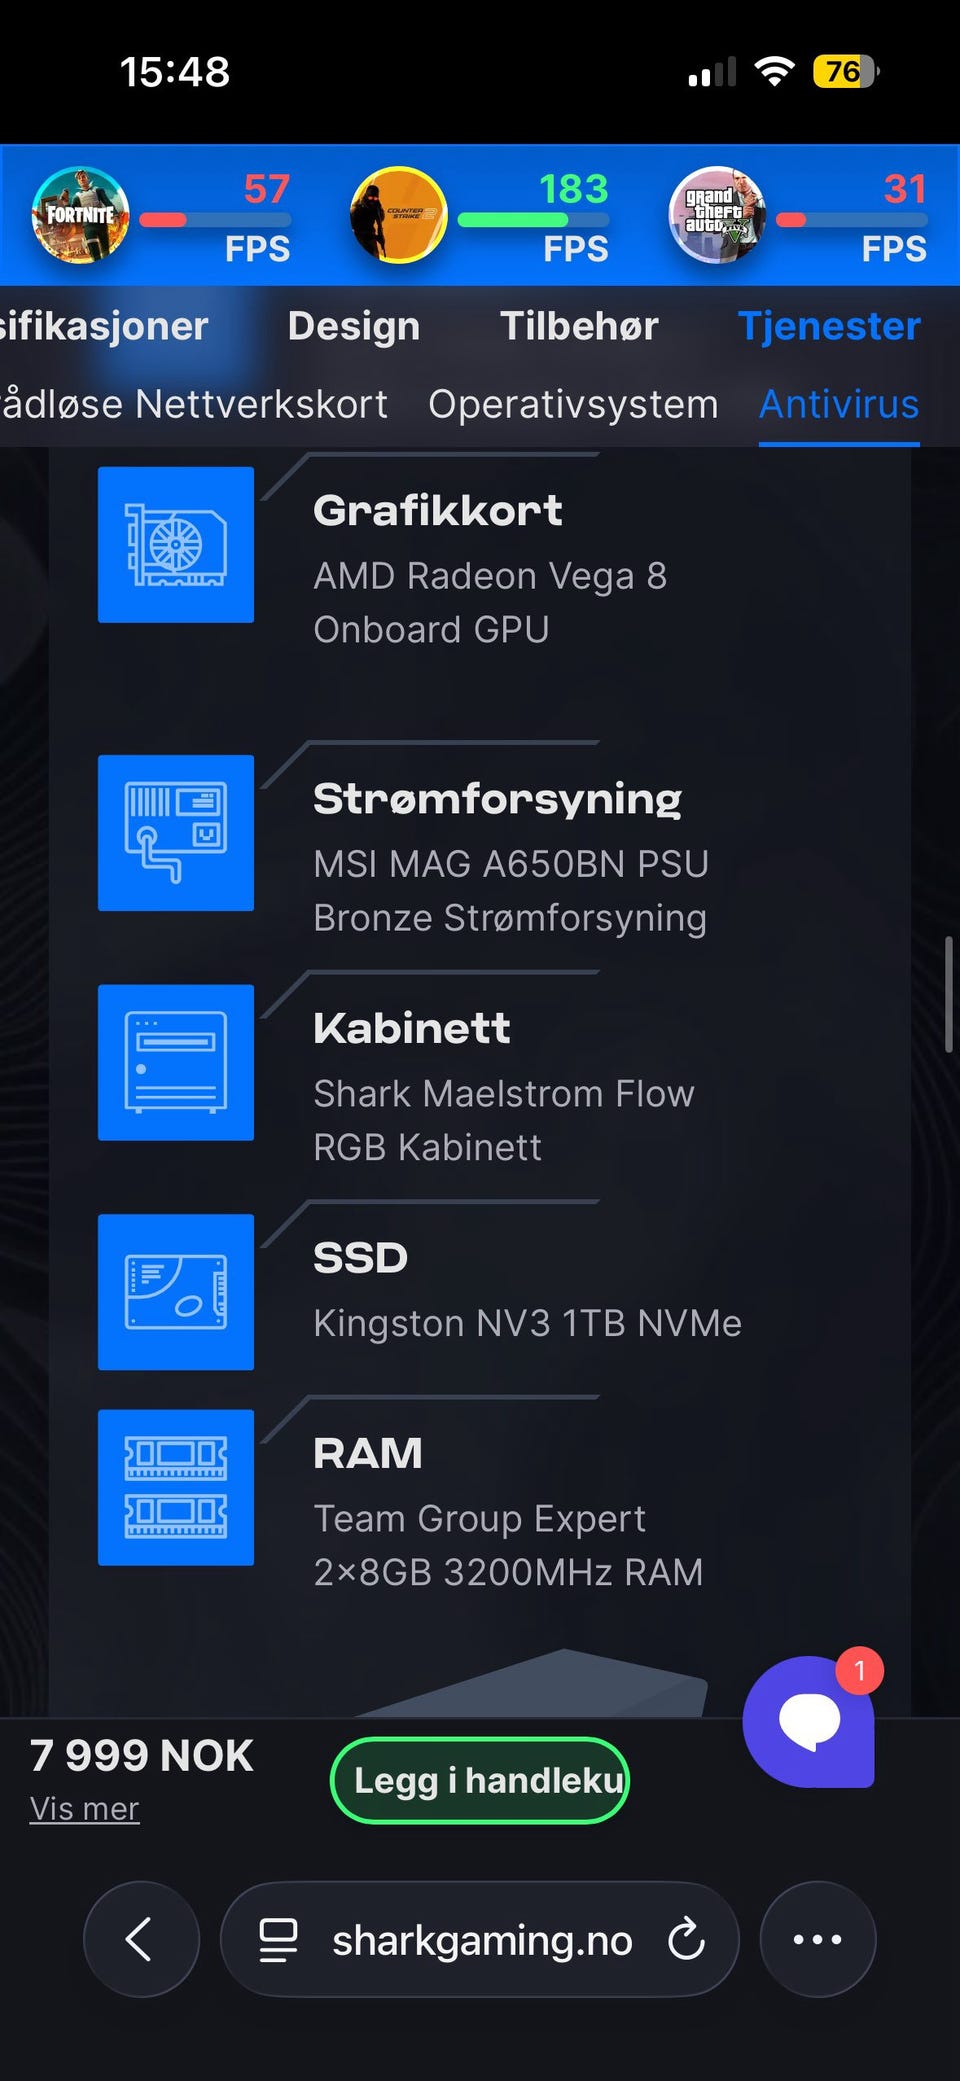Tap MSI MAG A650BN PSU description

[511, 891]
